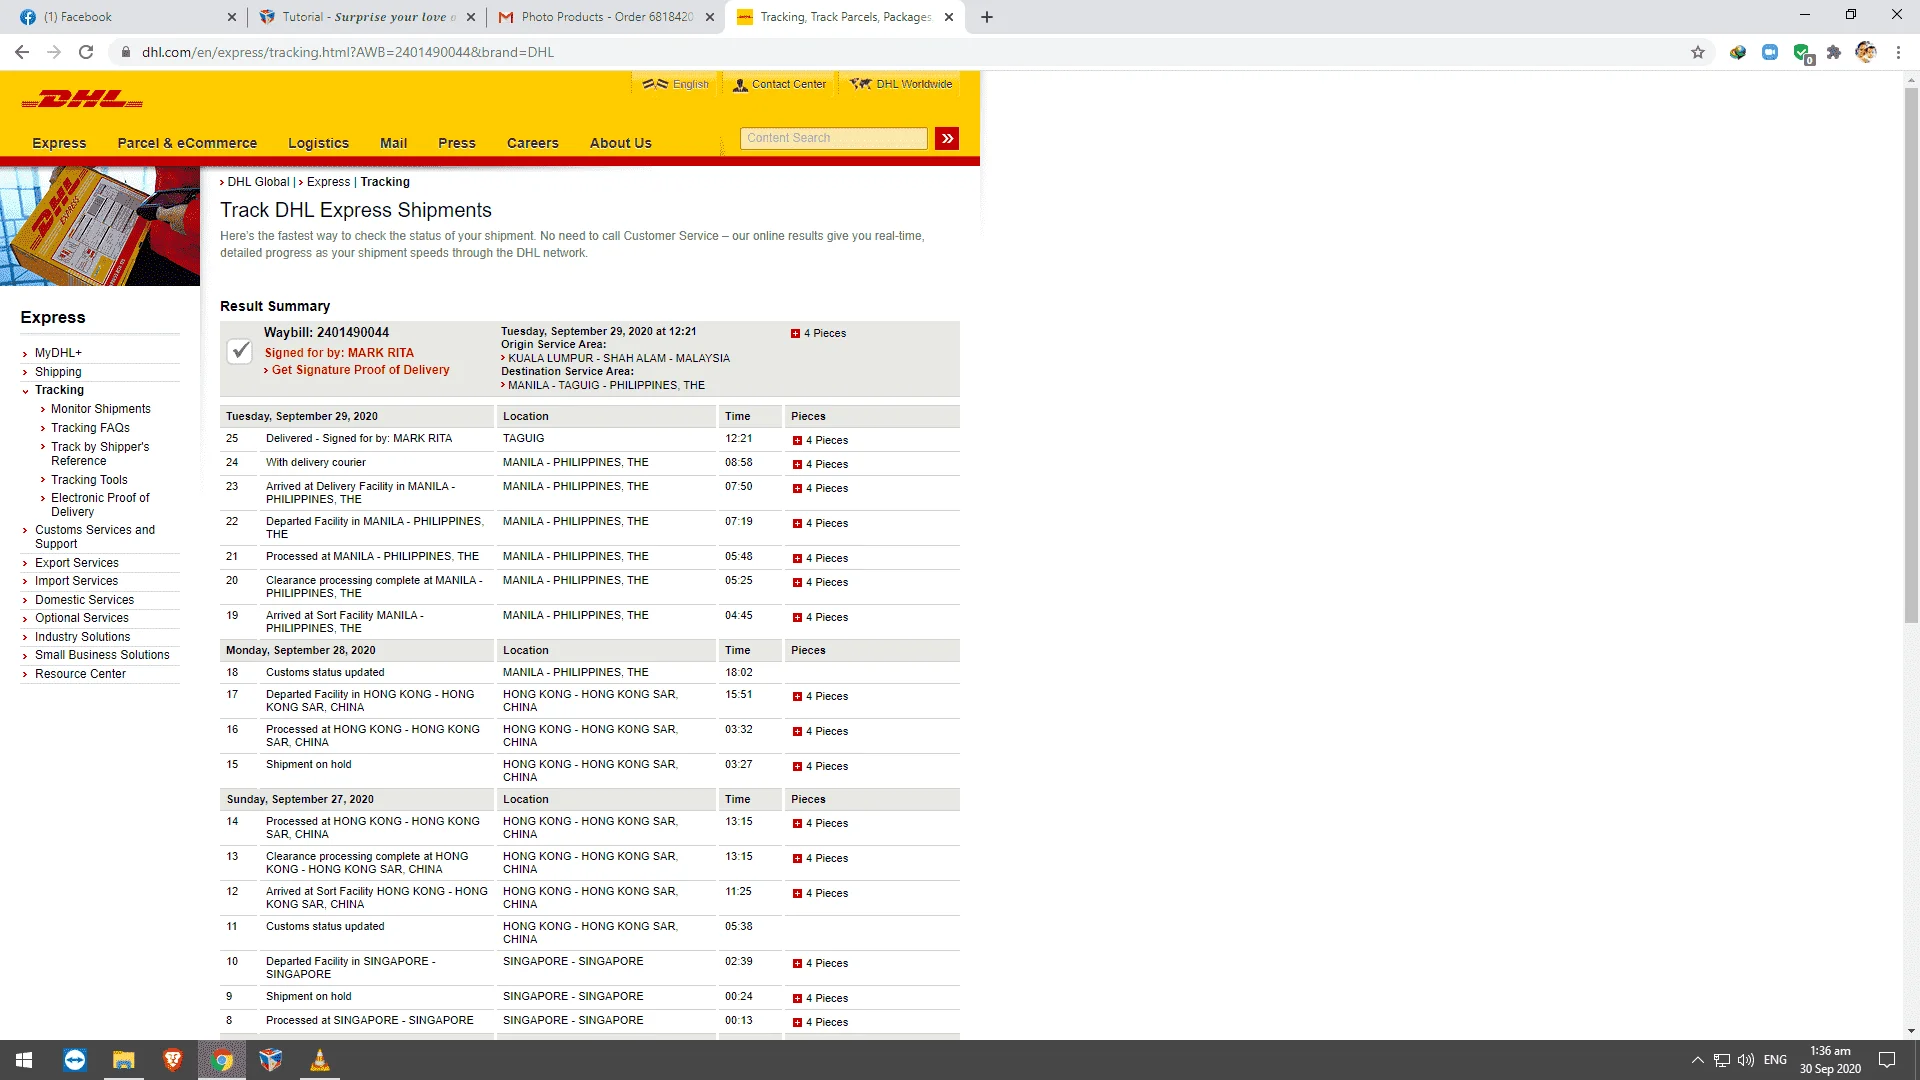Click the Manila - Taguig destination service area link

coord(606,385)
